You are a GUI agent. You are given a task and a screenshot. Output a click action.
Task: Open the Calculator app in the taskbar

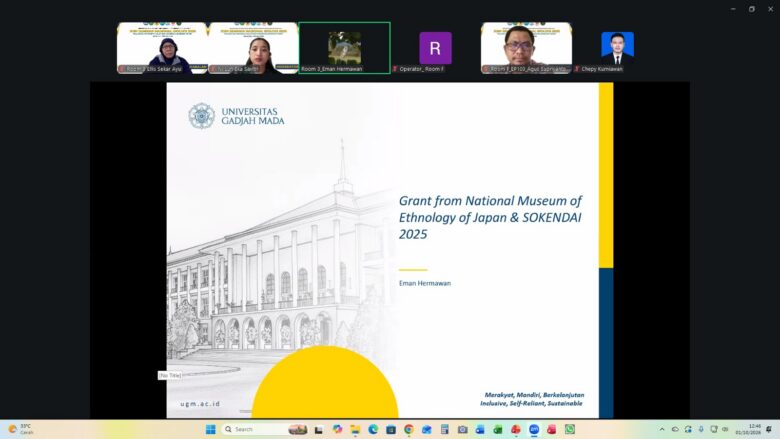click(445, 429)
